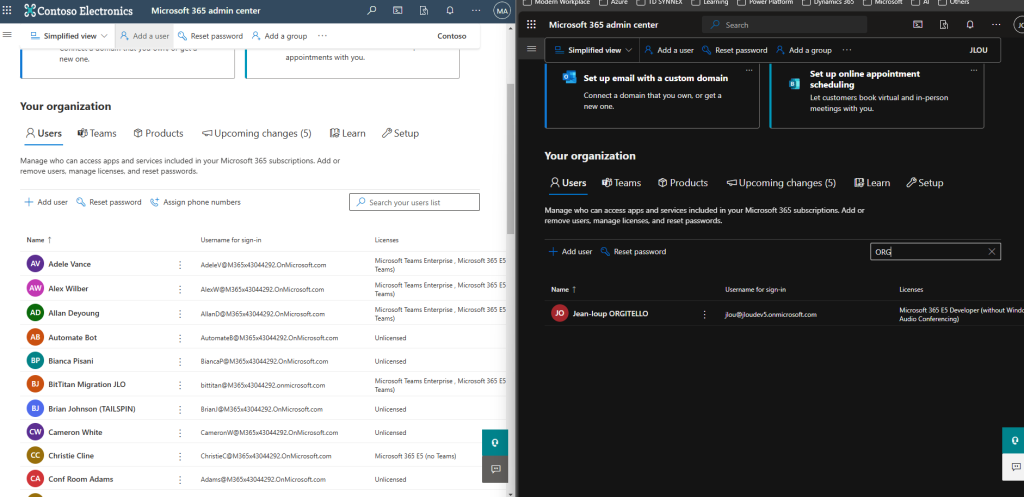Switch to Setup tab in dark window
The image size is (1024, 497).
point(925,183)
